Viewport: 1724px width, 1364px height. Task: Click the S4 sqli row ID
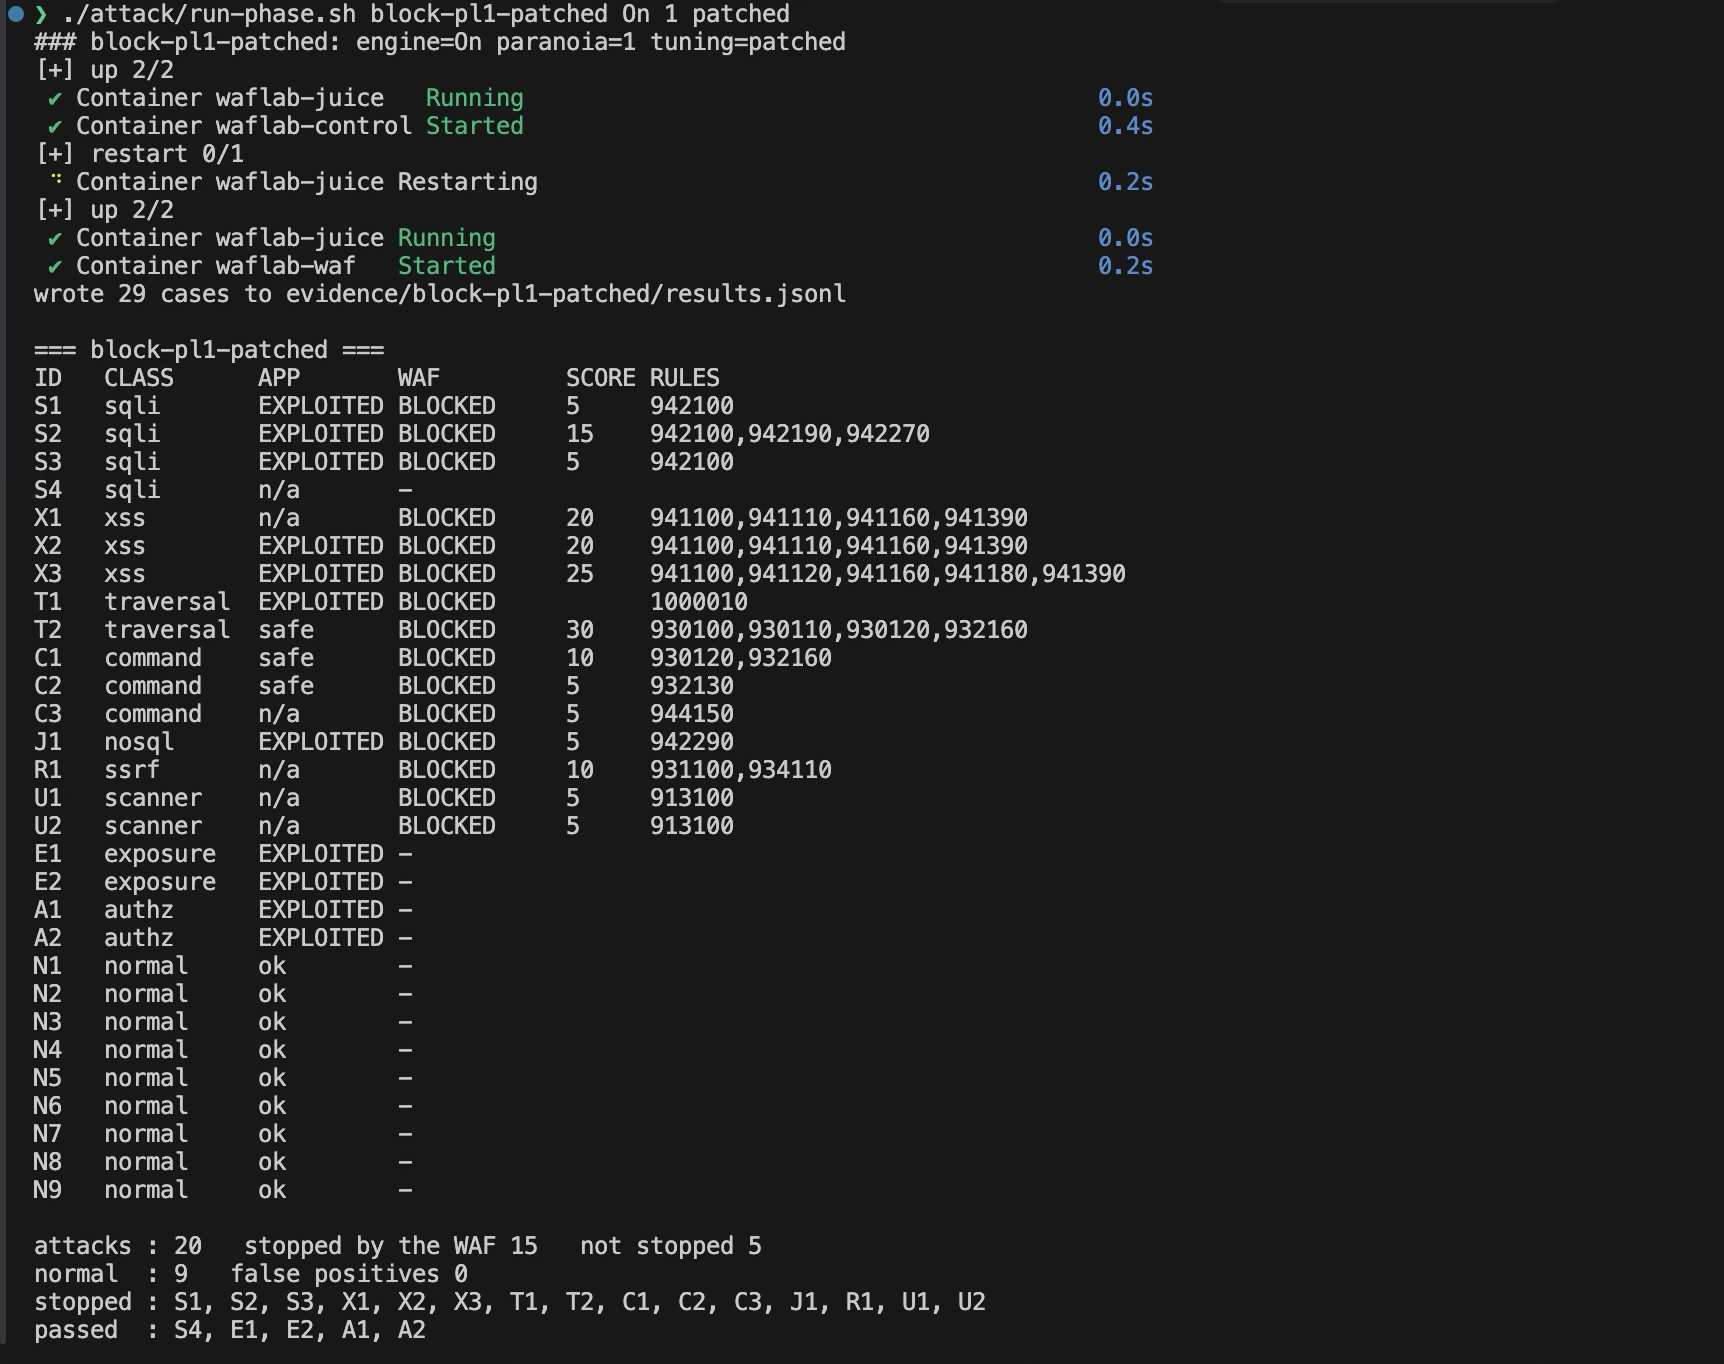(48, 490)
